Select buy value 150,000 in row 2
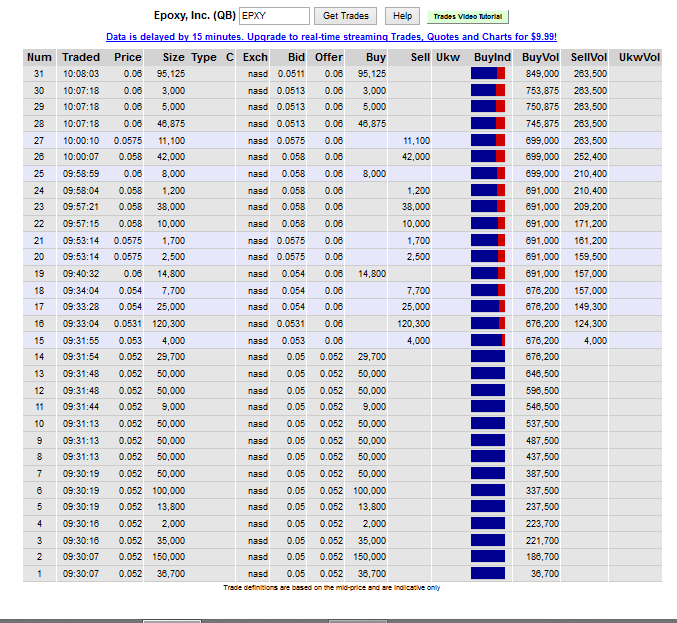This screenshot has height=623, width=677. click(370, 557)
